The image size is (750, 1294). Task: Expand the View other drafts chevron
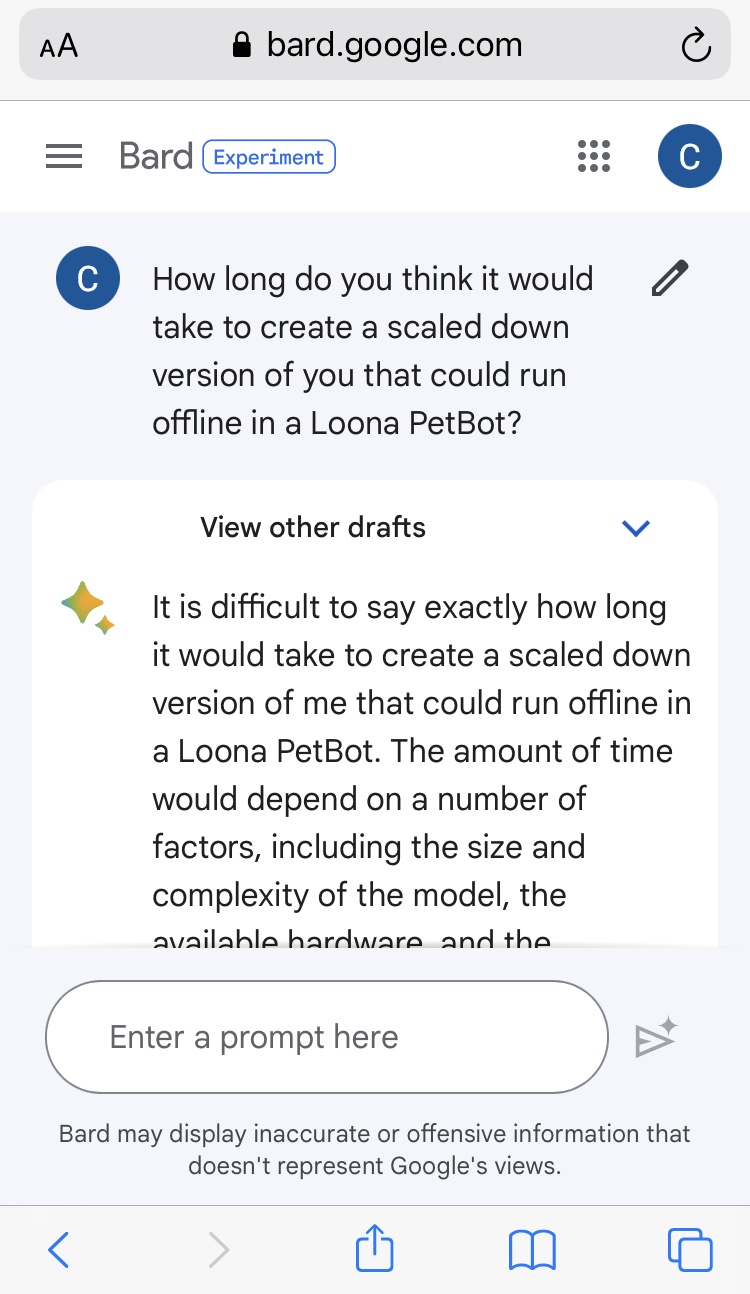pos(636,528)
